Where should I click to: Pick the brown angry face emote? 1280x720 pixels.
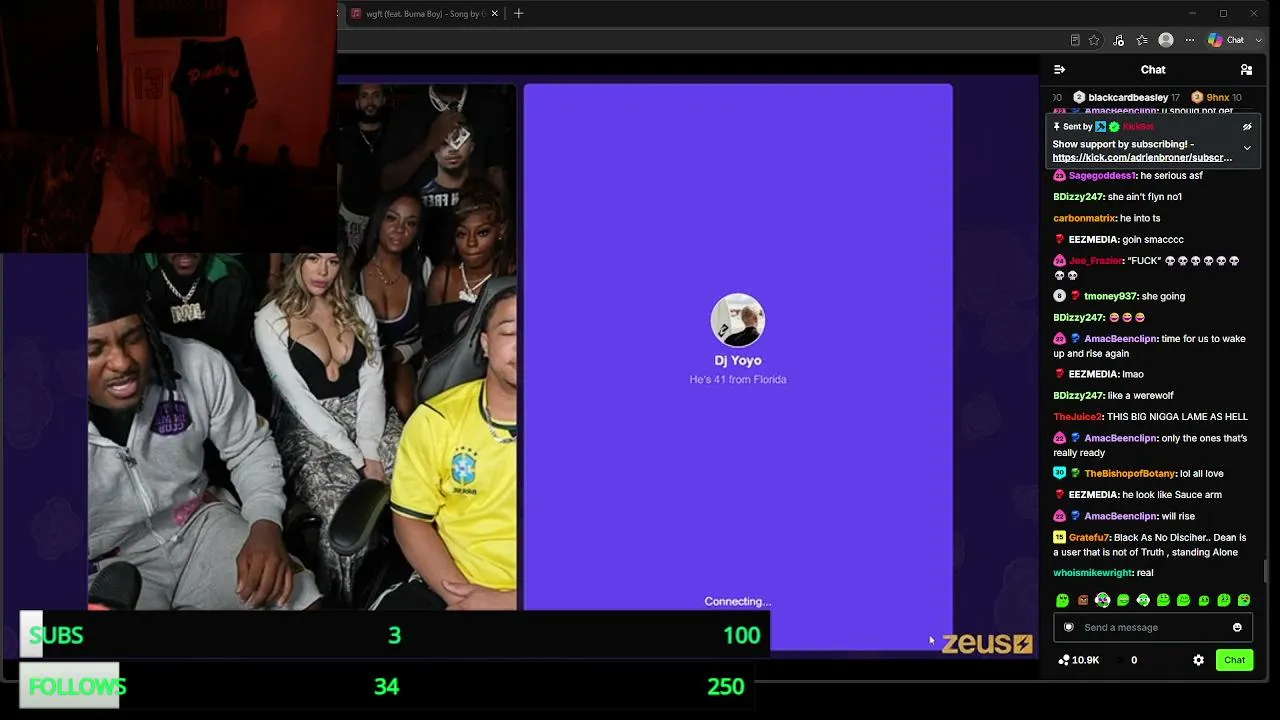pos(1082,600)
